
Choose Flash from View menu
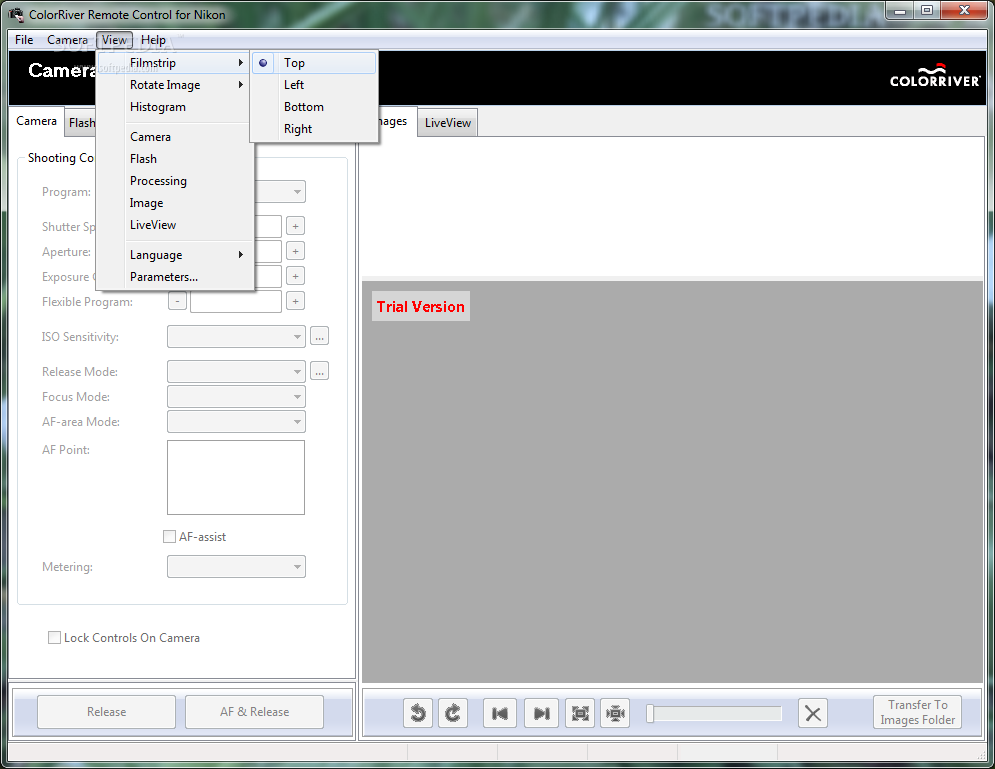(175, 159)
